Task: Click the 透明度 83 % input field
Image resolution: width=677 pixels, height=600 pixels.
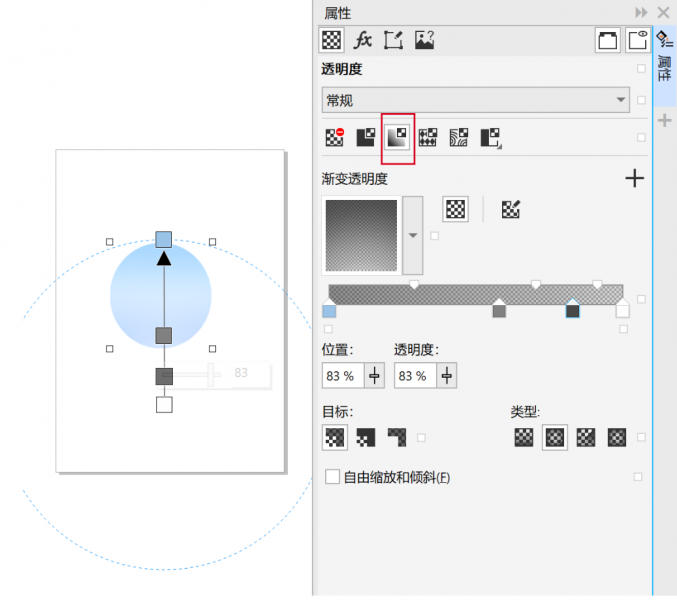Action: pos(415,376)
